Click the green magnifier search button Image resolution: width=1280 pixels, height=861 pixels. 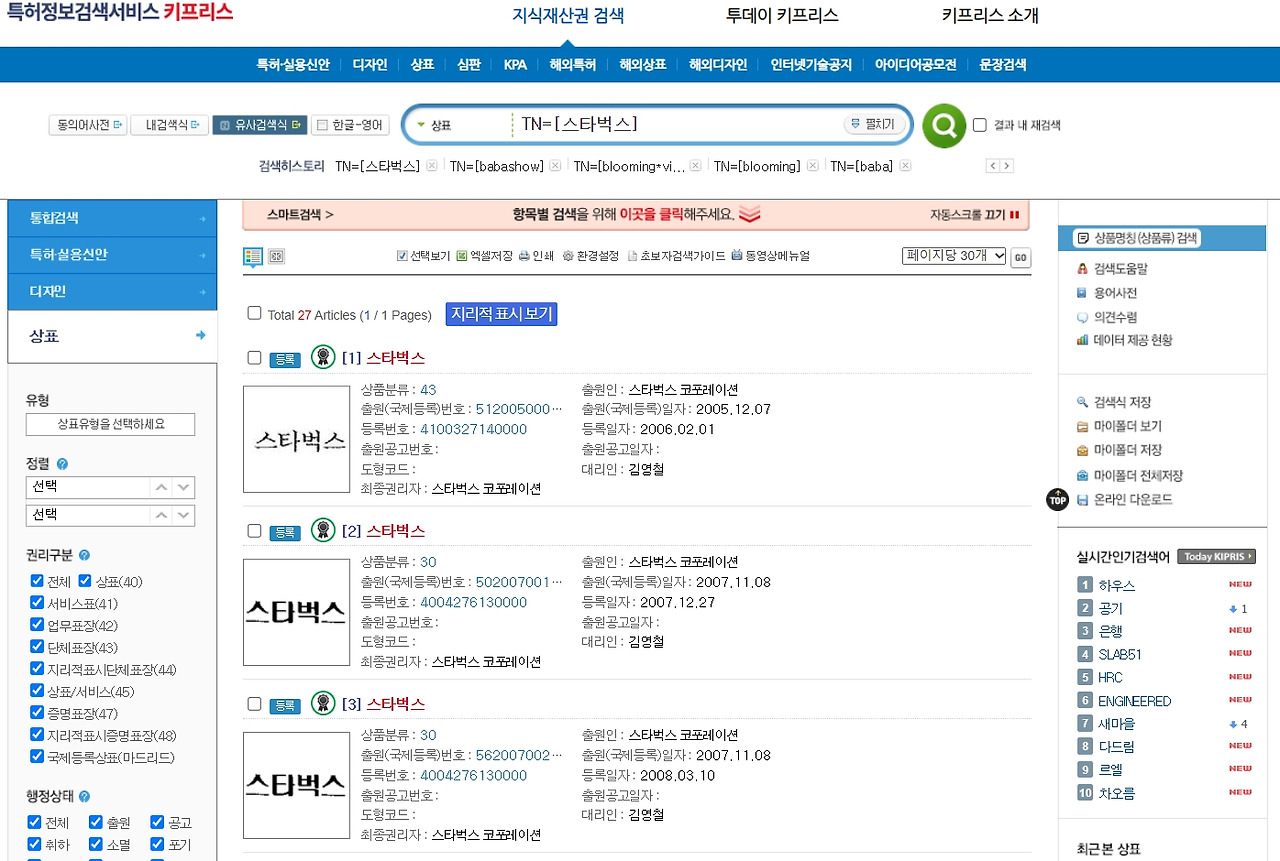[x=944, y=125]
